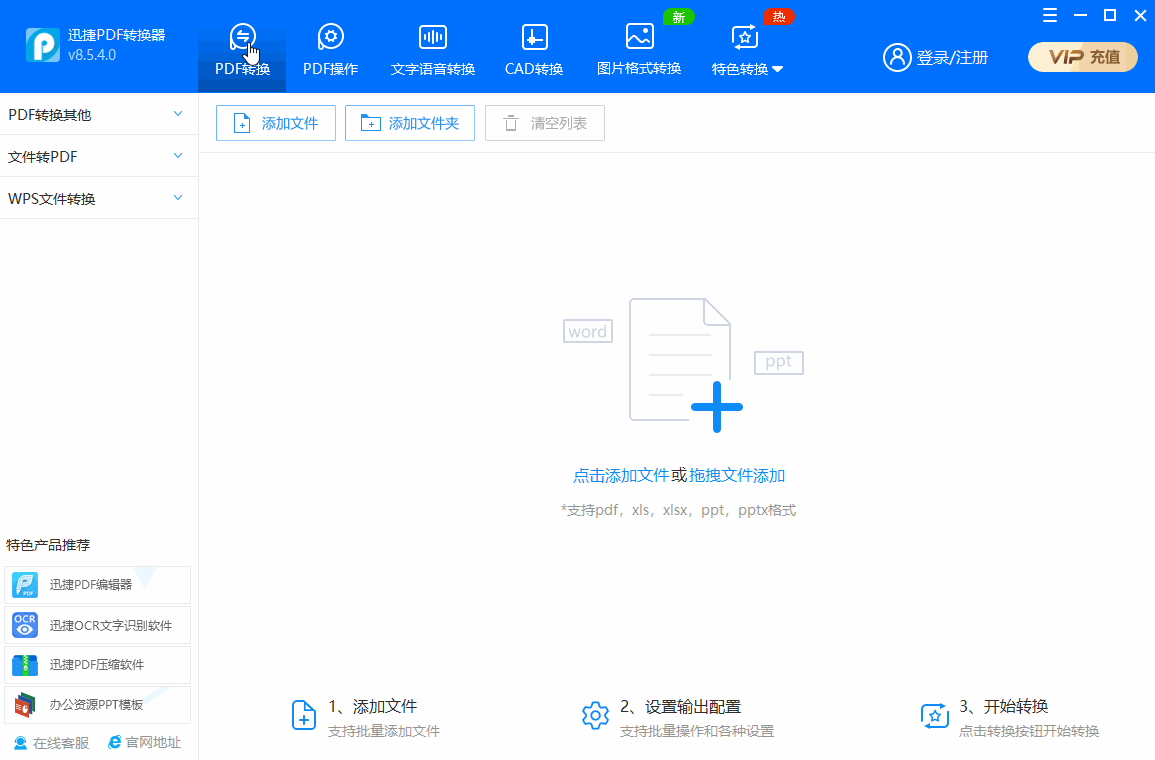Open the CAD转换 converter icon
Image resolution: width=1155 pixels, height=760 pixels.
tap(533, 37)
